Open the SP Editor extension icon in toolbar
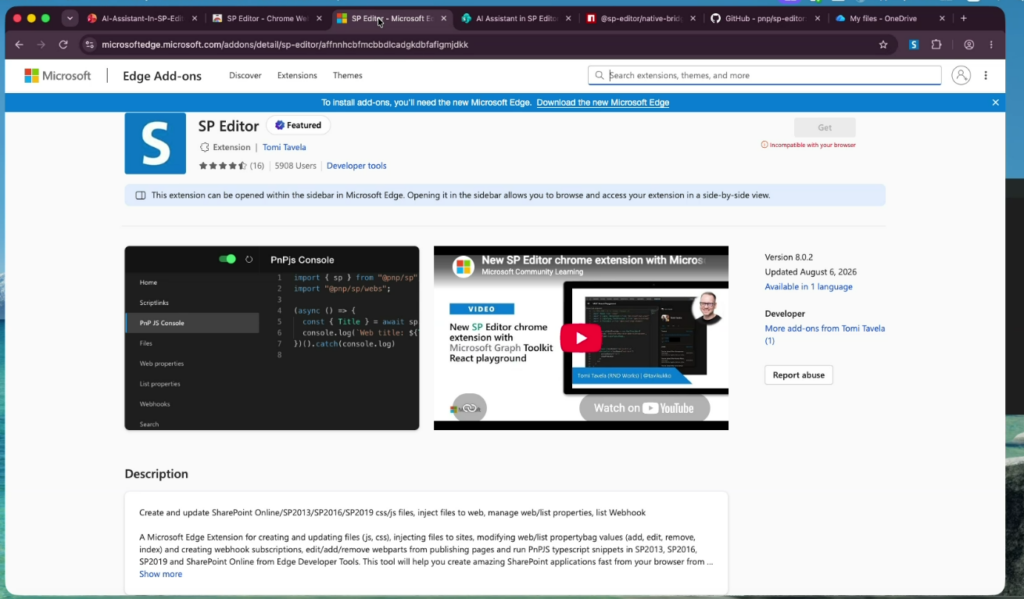The image size is (1024, 599). 914,44
